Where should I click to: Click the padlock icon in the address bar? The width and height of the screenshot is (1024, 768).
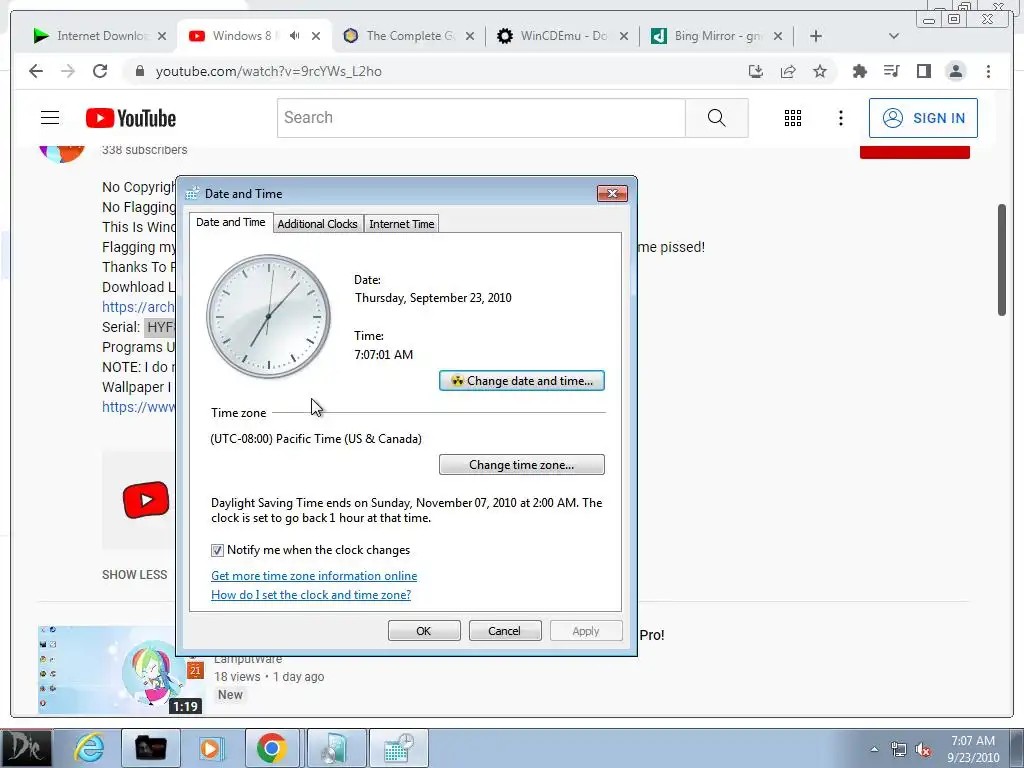click(x=139, y=71)
